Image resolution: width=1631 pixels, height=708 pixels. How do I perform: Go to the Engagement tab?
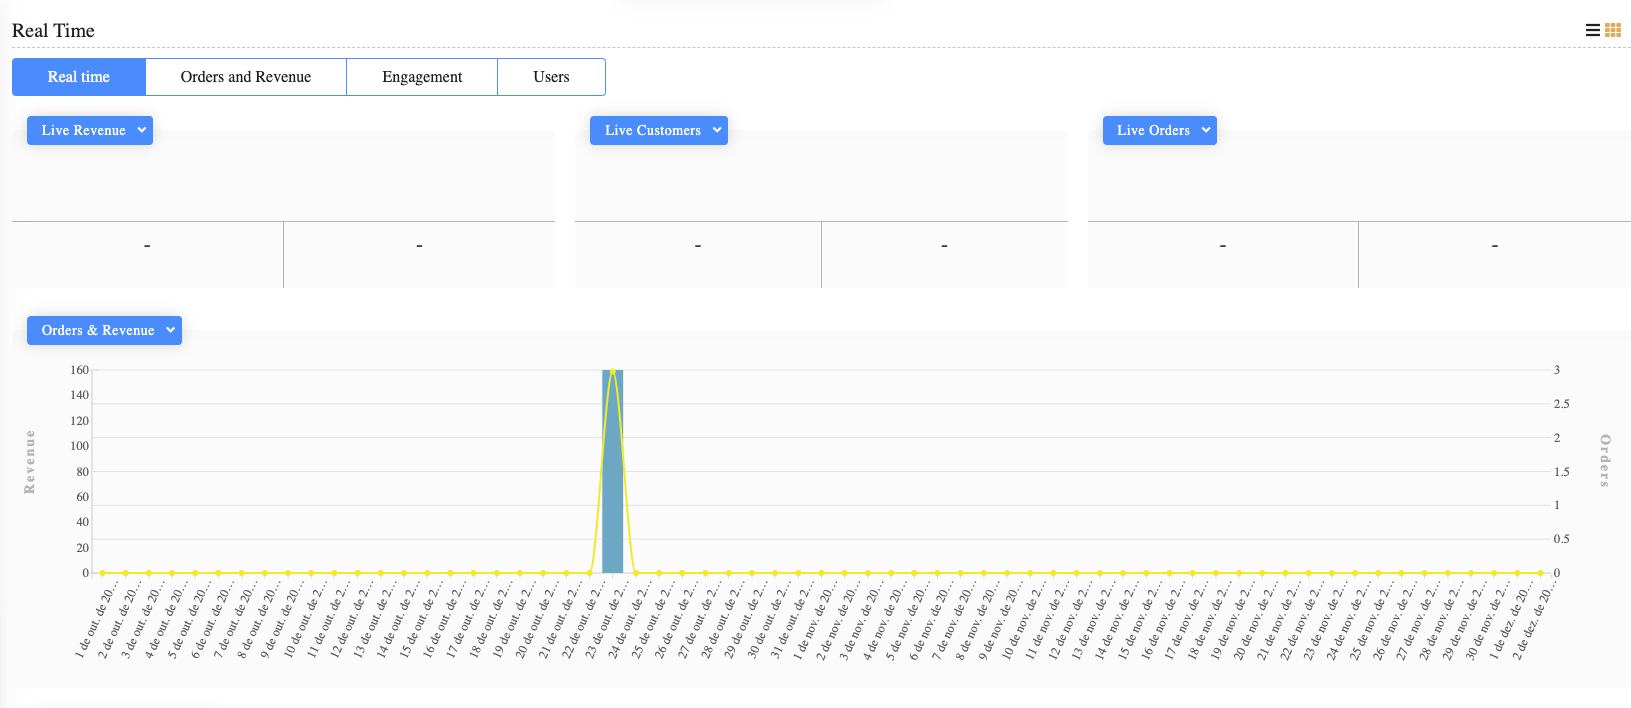point(422,77)
